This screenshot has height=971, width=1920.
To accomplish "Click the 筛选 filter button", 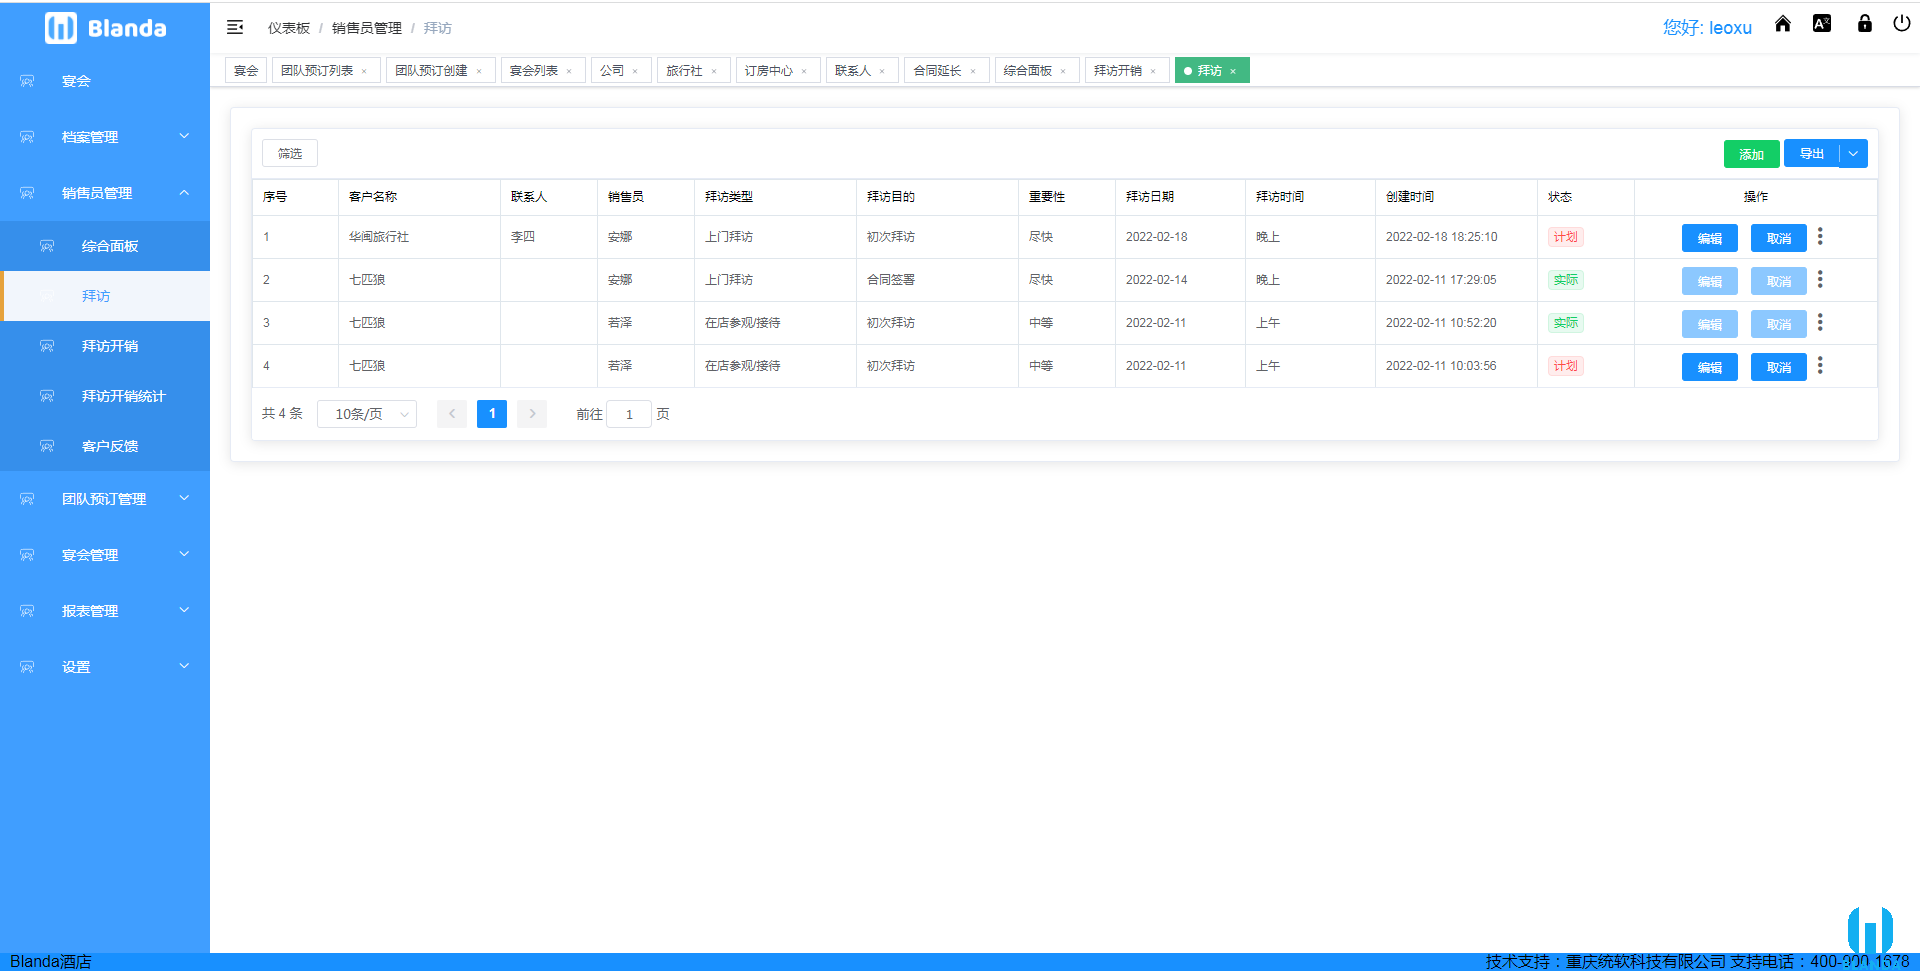I will 290,153.
